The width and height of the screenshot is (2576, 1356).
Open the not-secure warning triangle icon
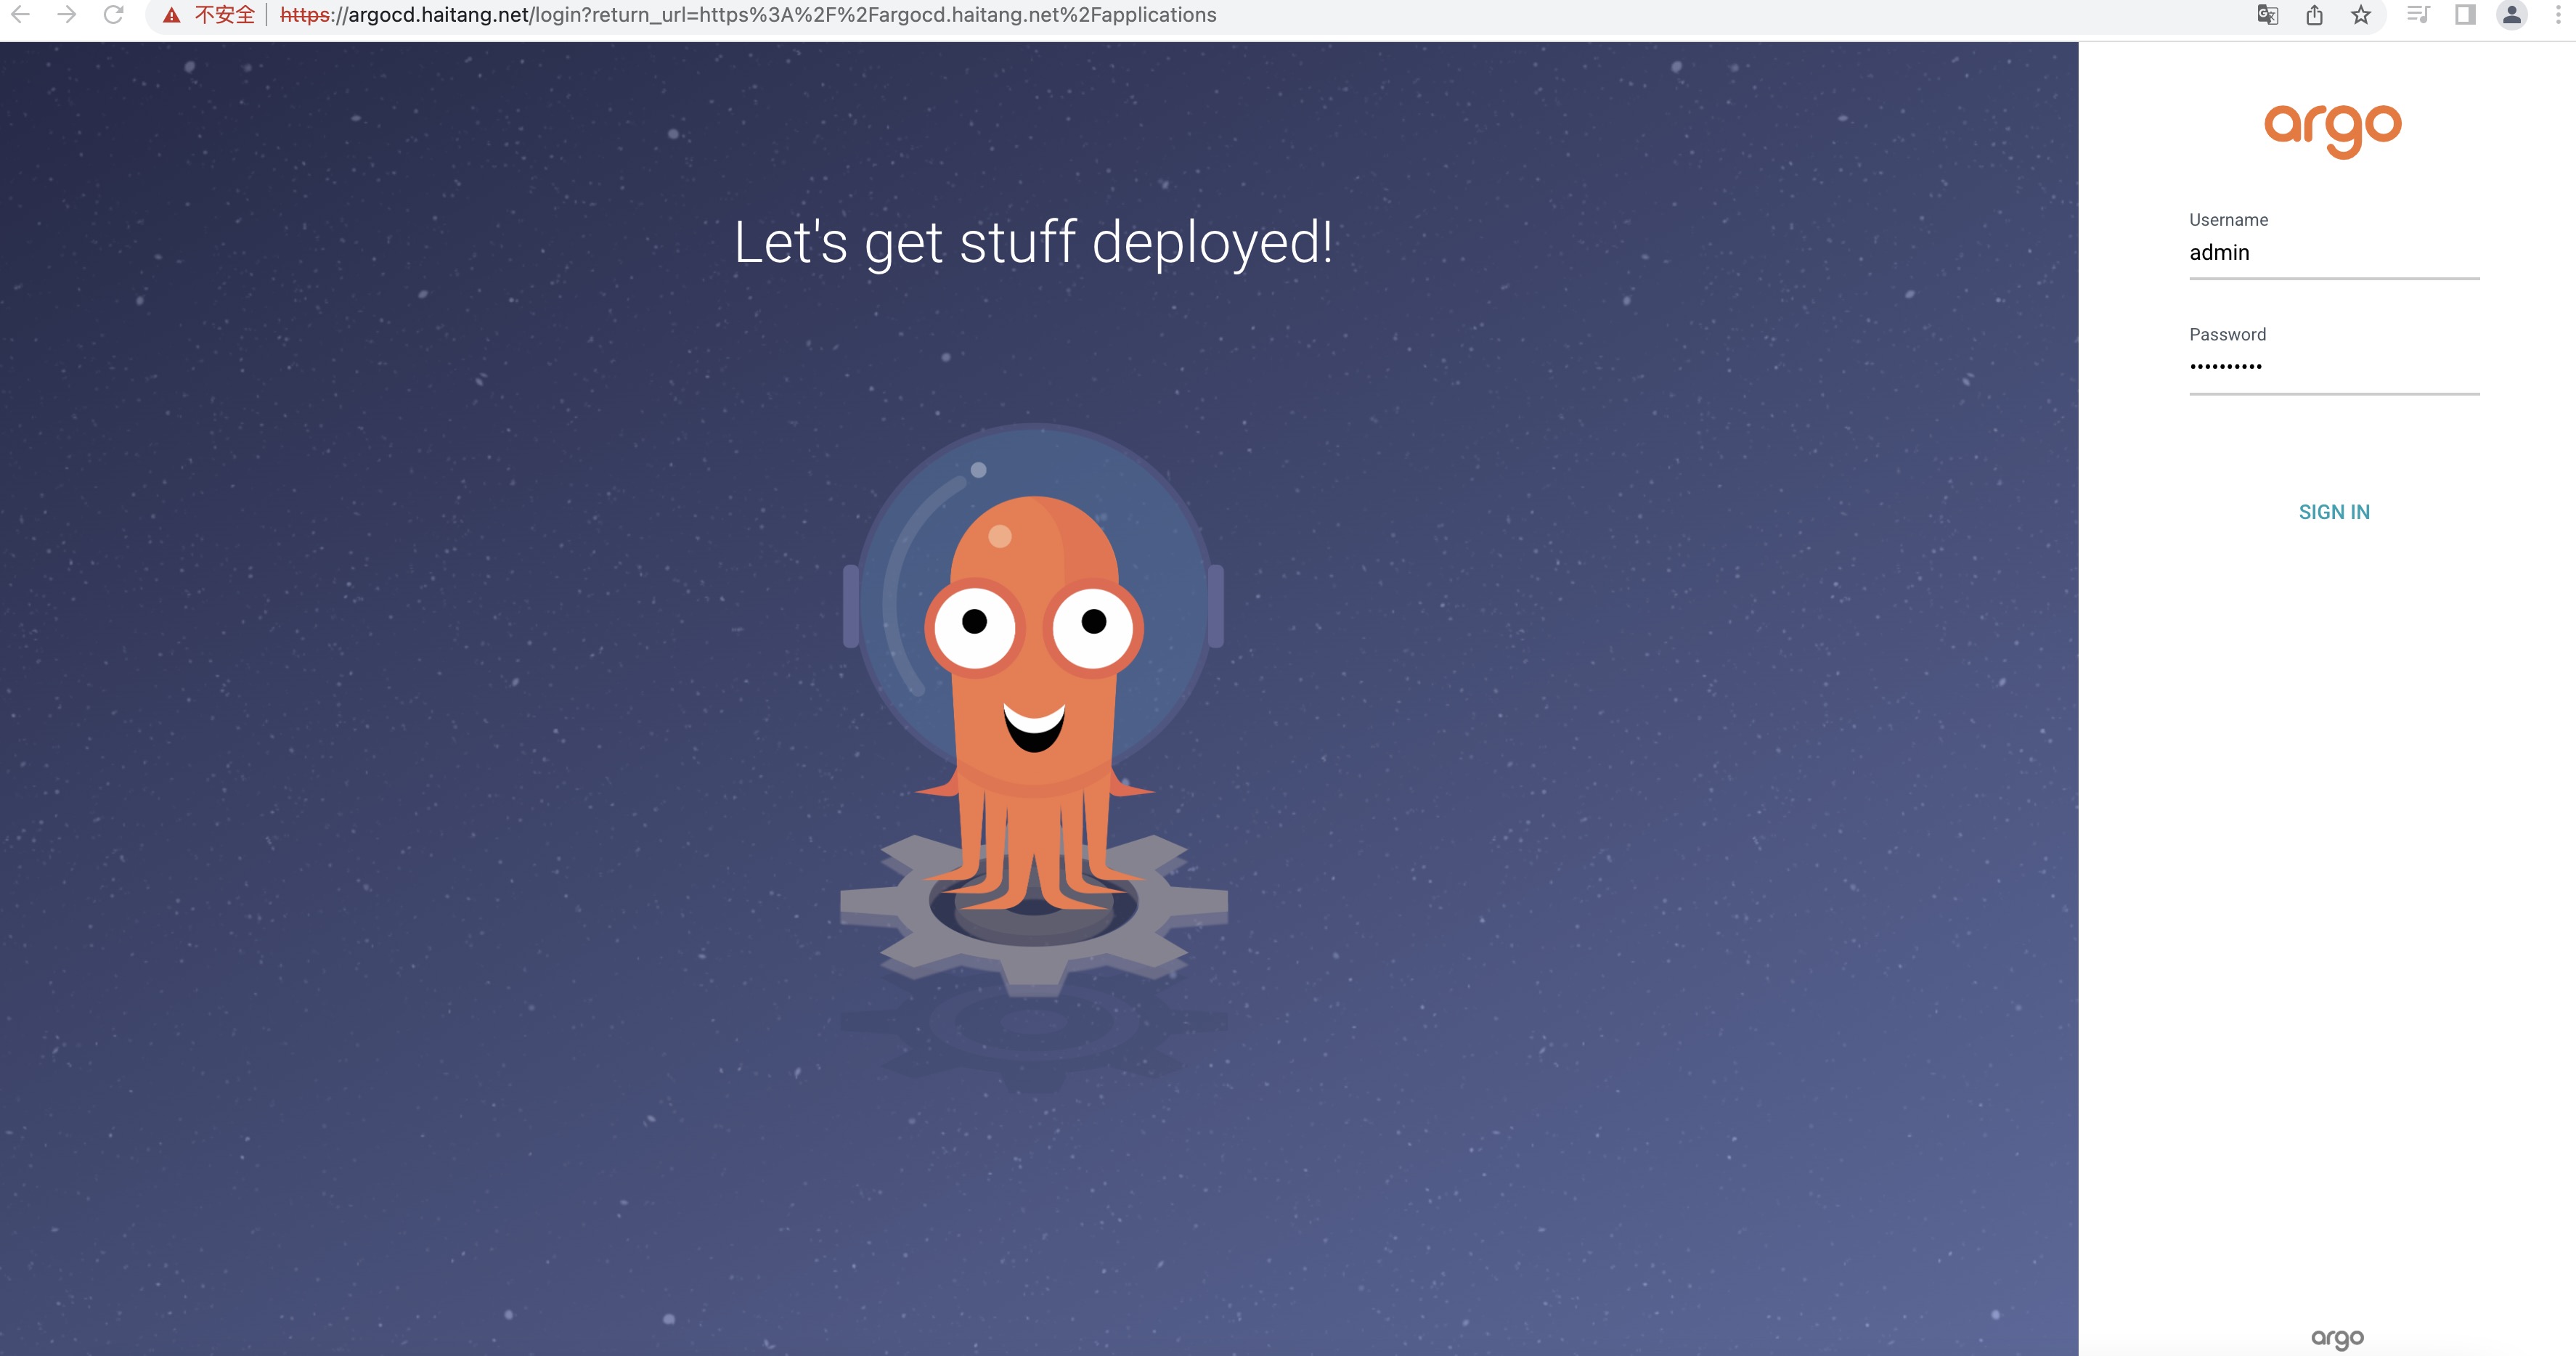pyautogui.click(x=172, y=15)
